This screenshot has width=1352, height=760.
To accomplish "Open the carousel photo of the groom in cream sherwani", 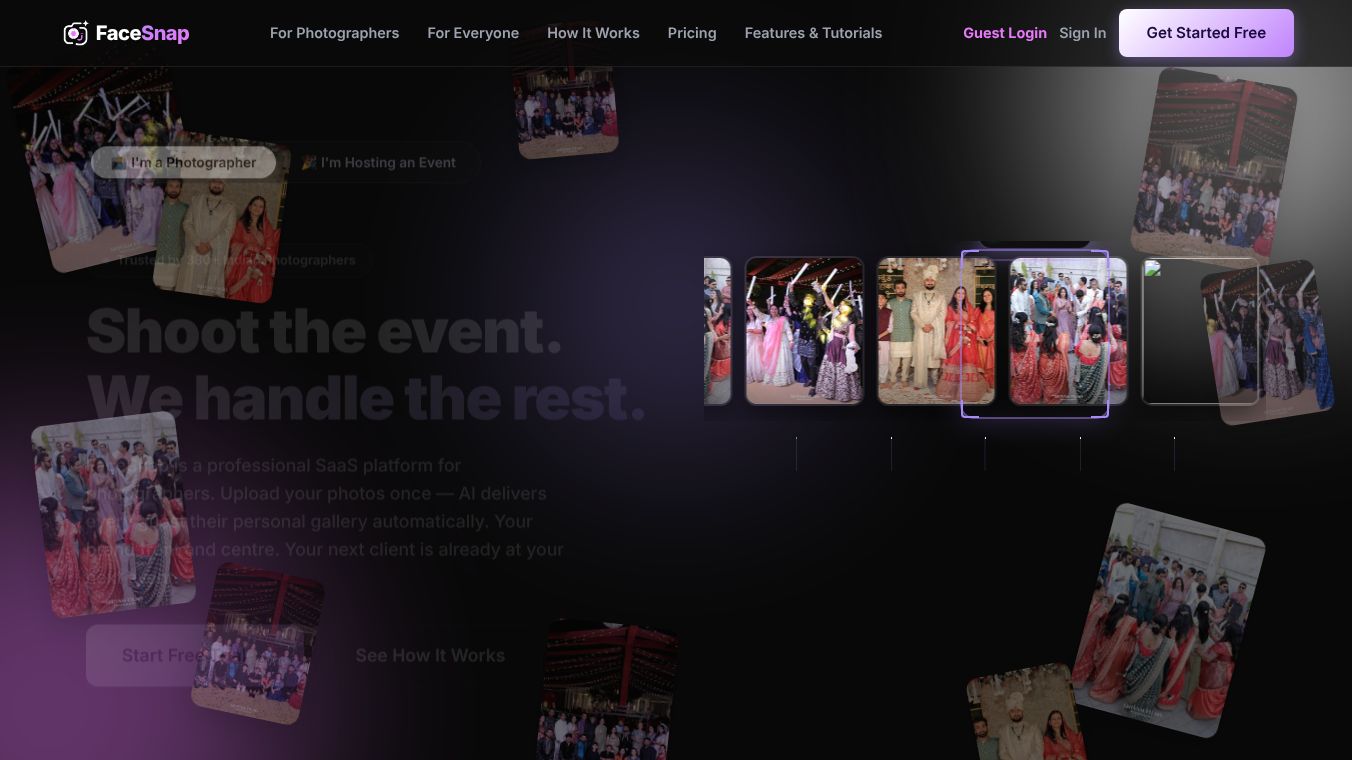I will coord(936,331).
